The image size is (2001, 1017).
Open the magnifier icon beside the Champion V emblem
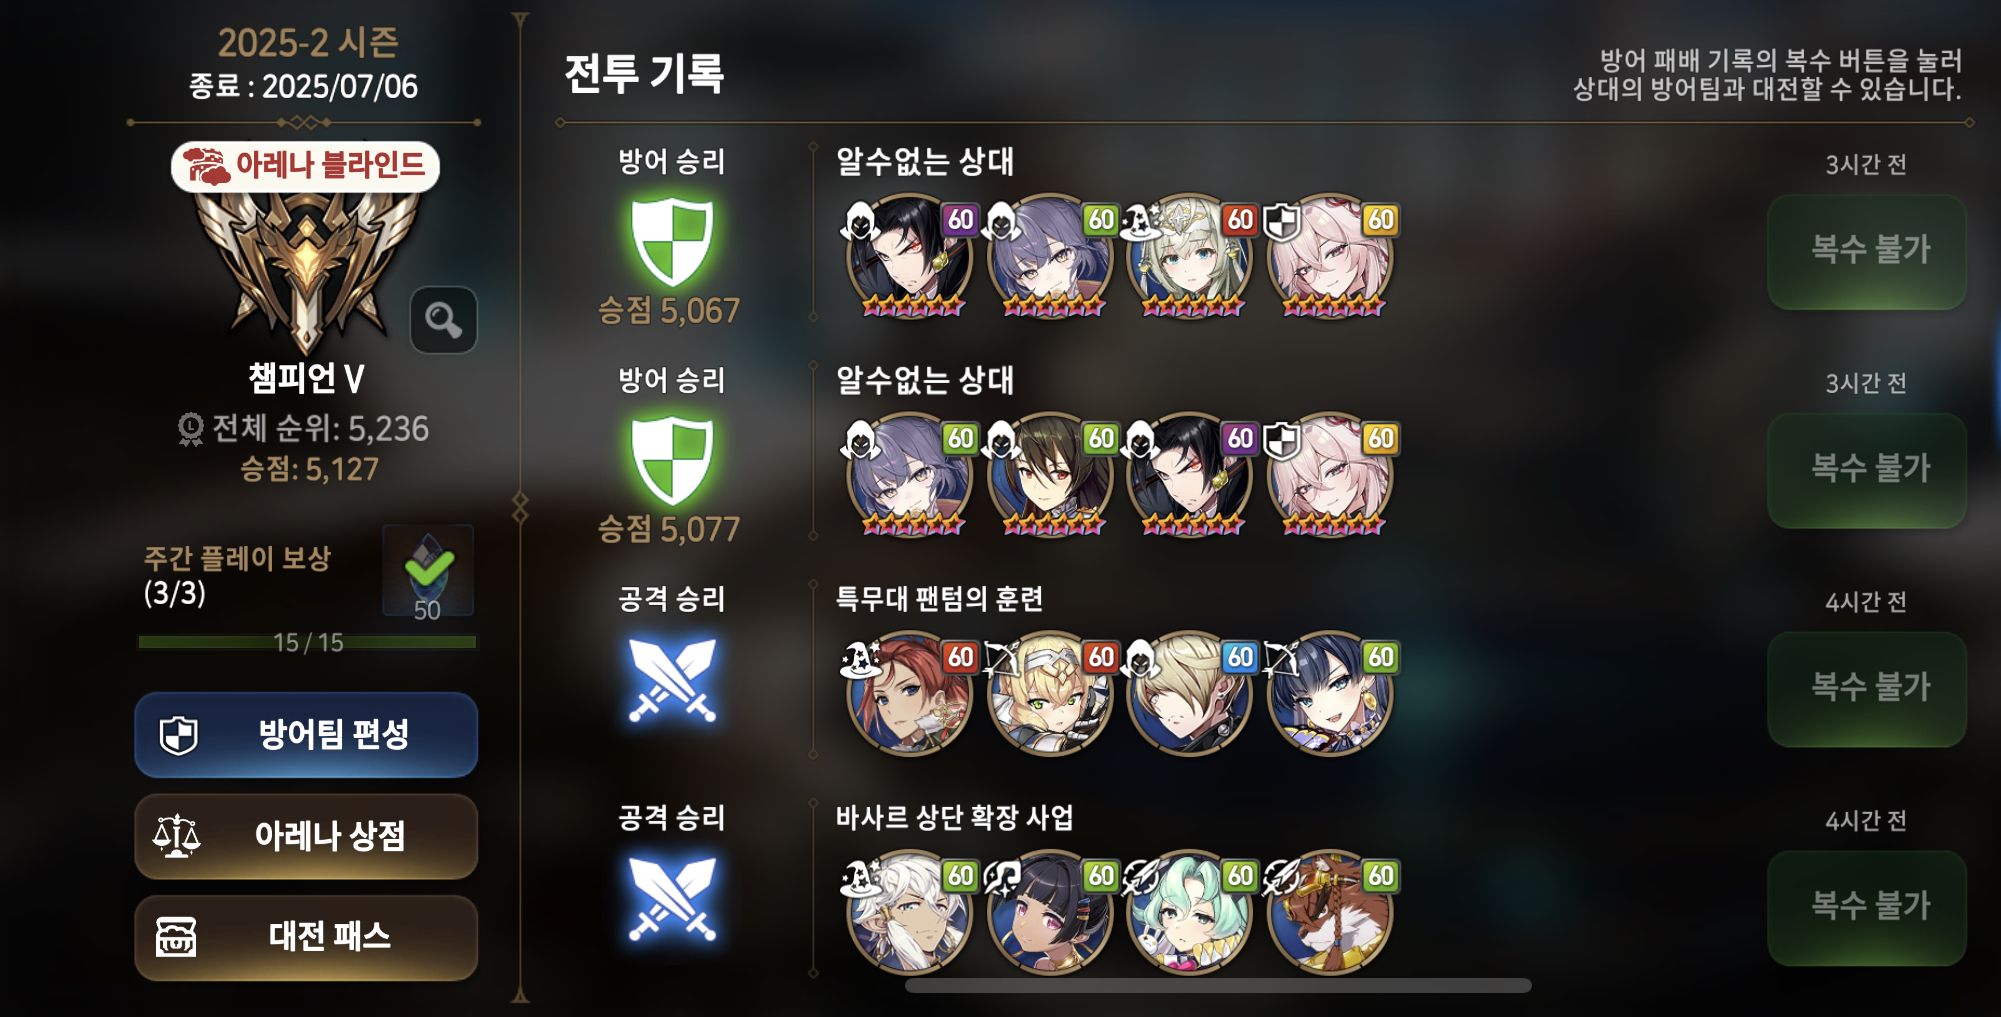pos(443,320)
